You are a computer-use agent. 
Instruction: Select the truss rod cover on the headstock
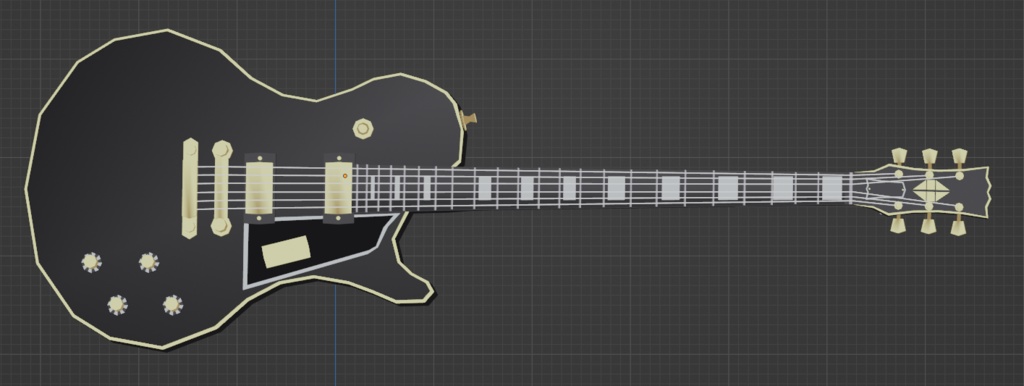(x=885, y=190)
